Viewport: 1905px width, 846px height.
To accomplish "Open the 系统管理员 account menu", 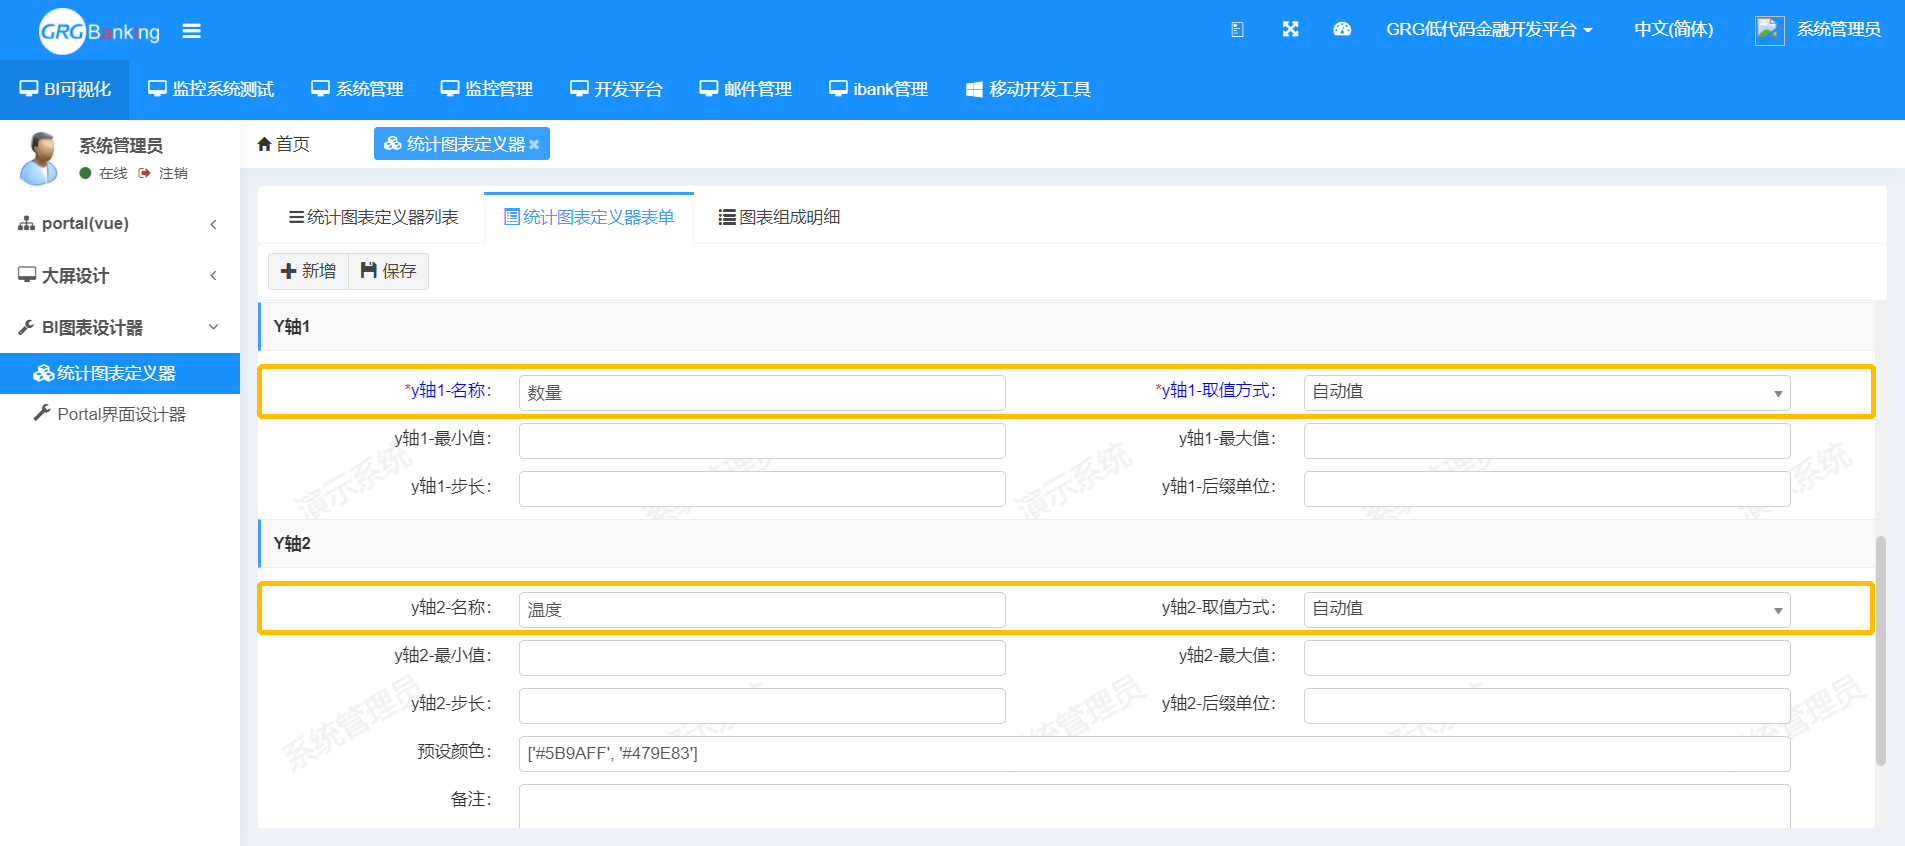I will click(1838, 29).
